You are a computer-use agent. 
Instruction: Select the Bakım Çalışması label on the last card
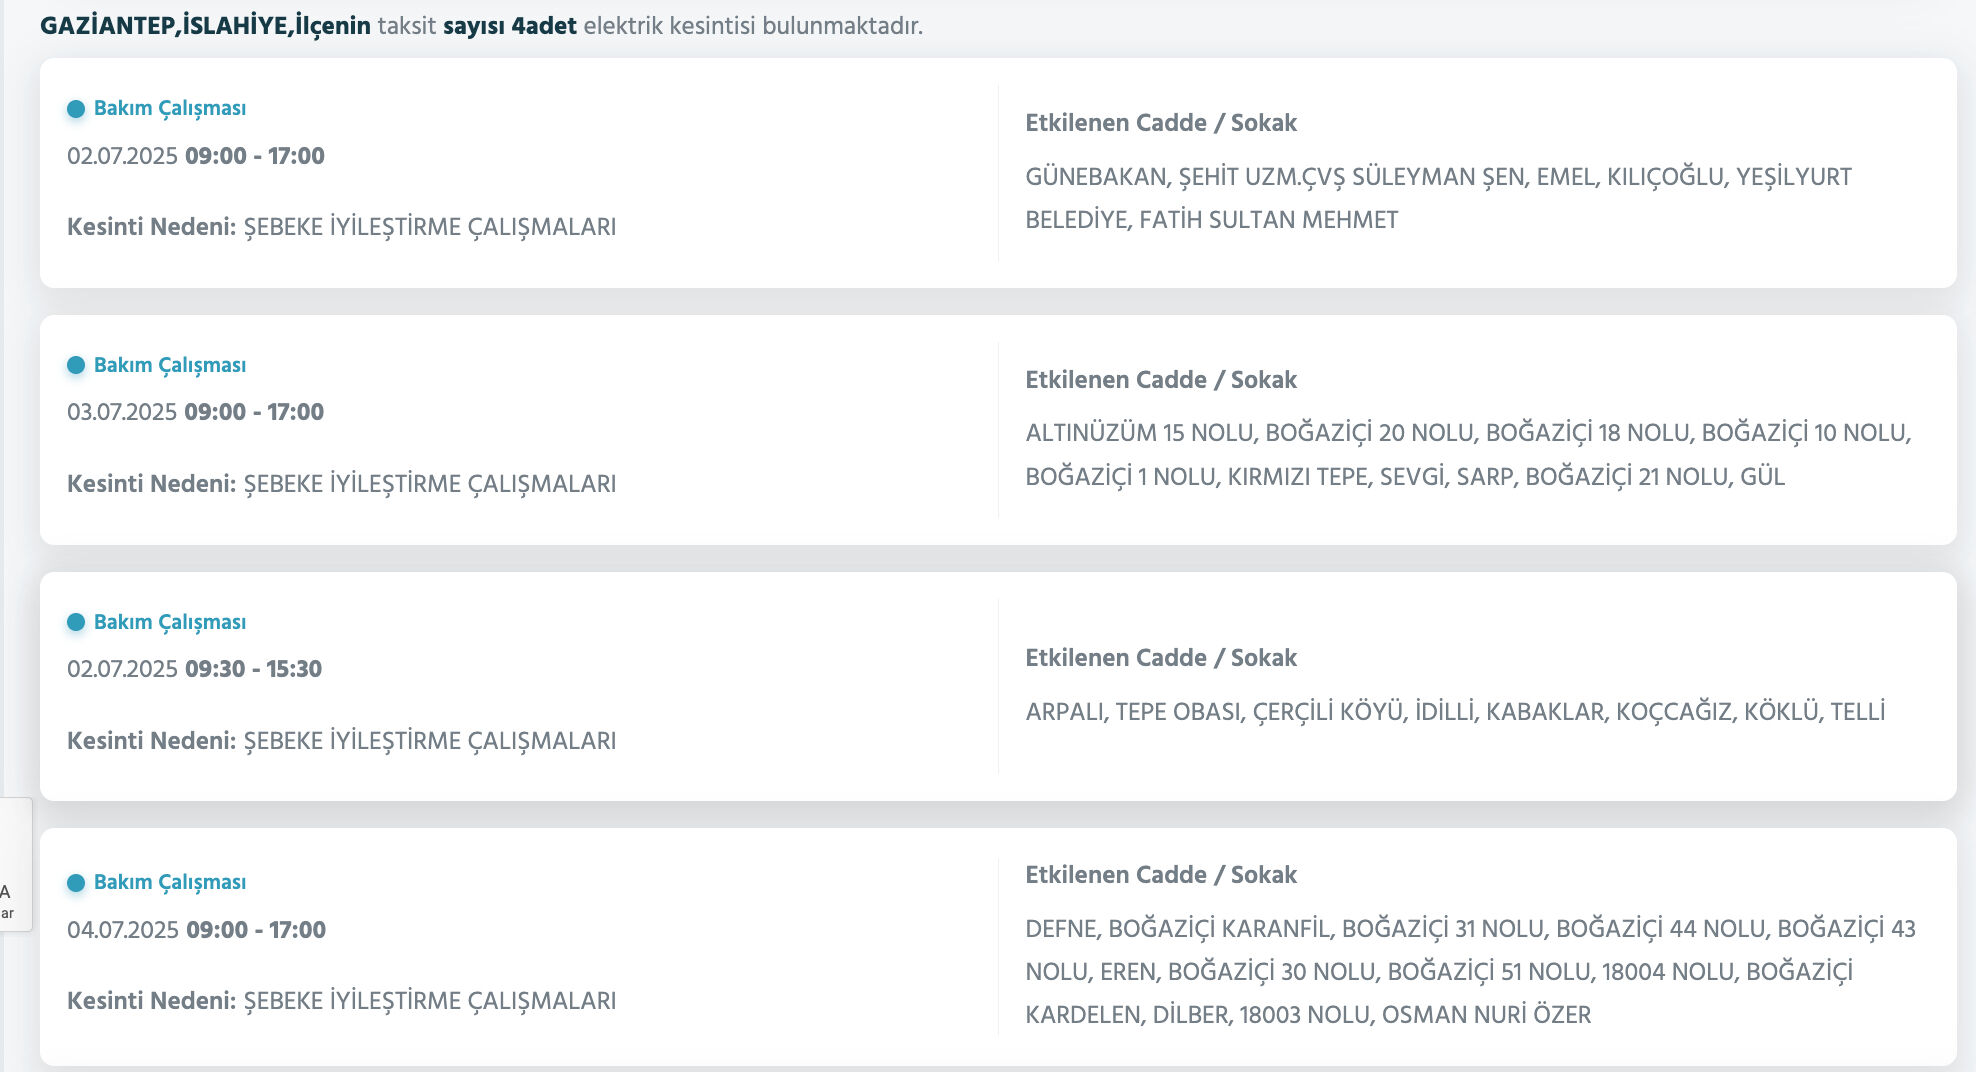click(168, 882)
